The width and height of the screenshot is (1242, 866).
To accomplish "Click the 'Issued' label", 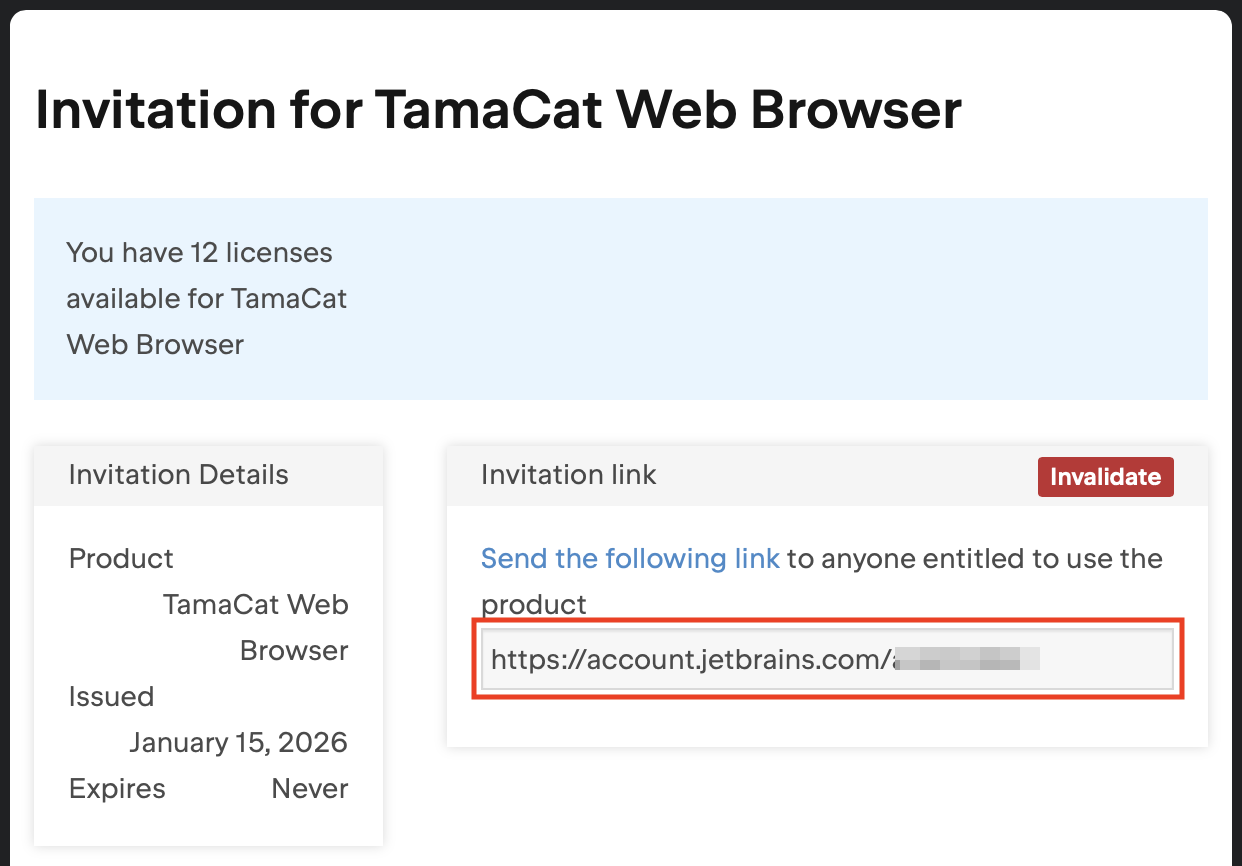I will (x=111, y=696).
